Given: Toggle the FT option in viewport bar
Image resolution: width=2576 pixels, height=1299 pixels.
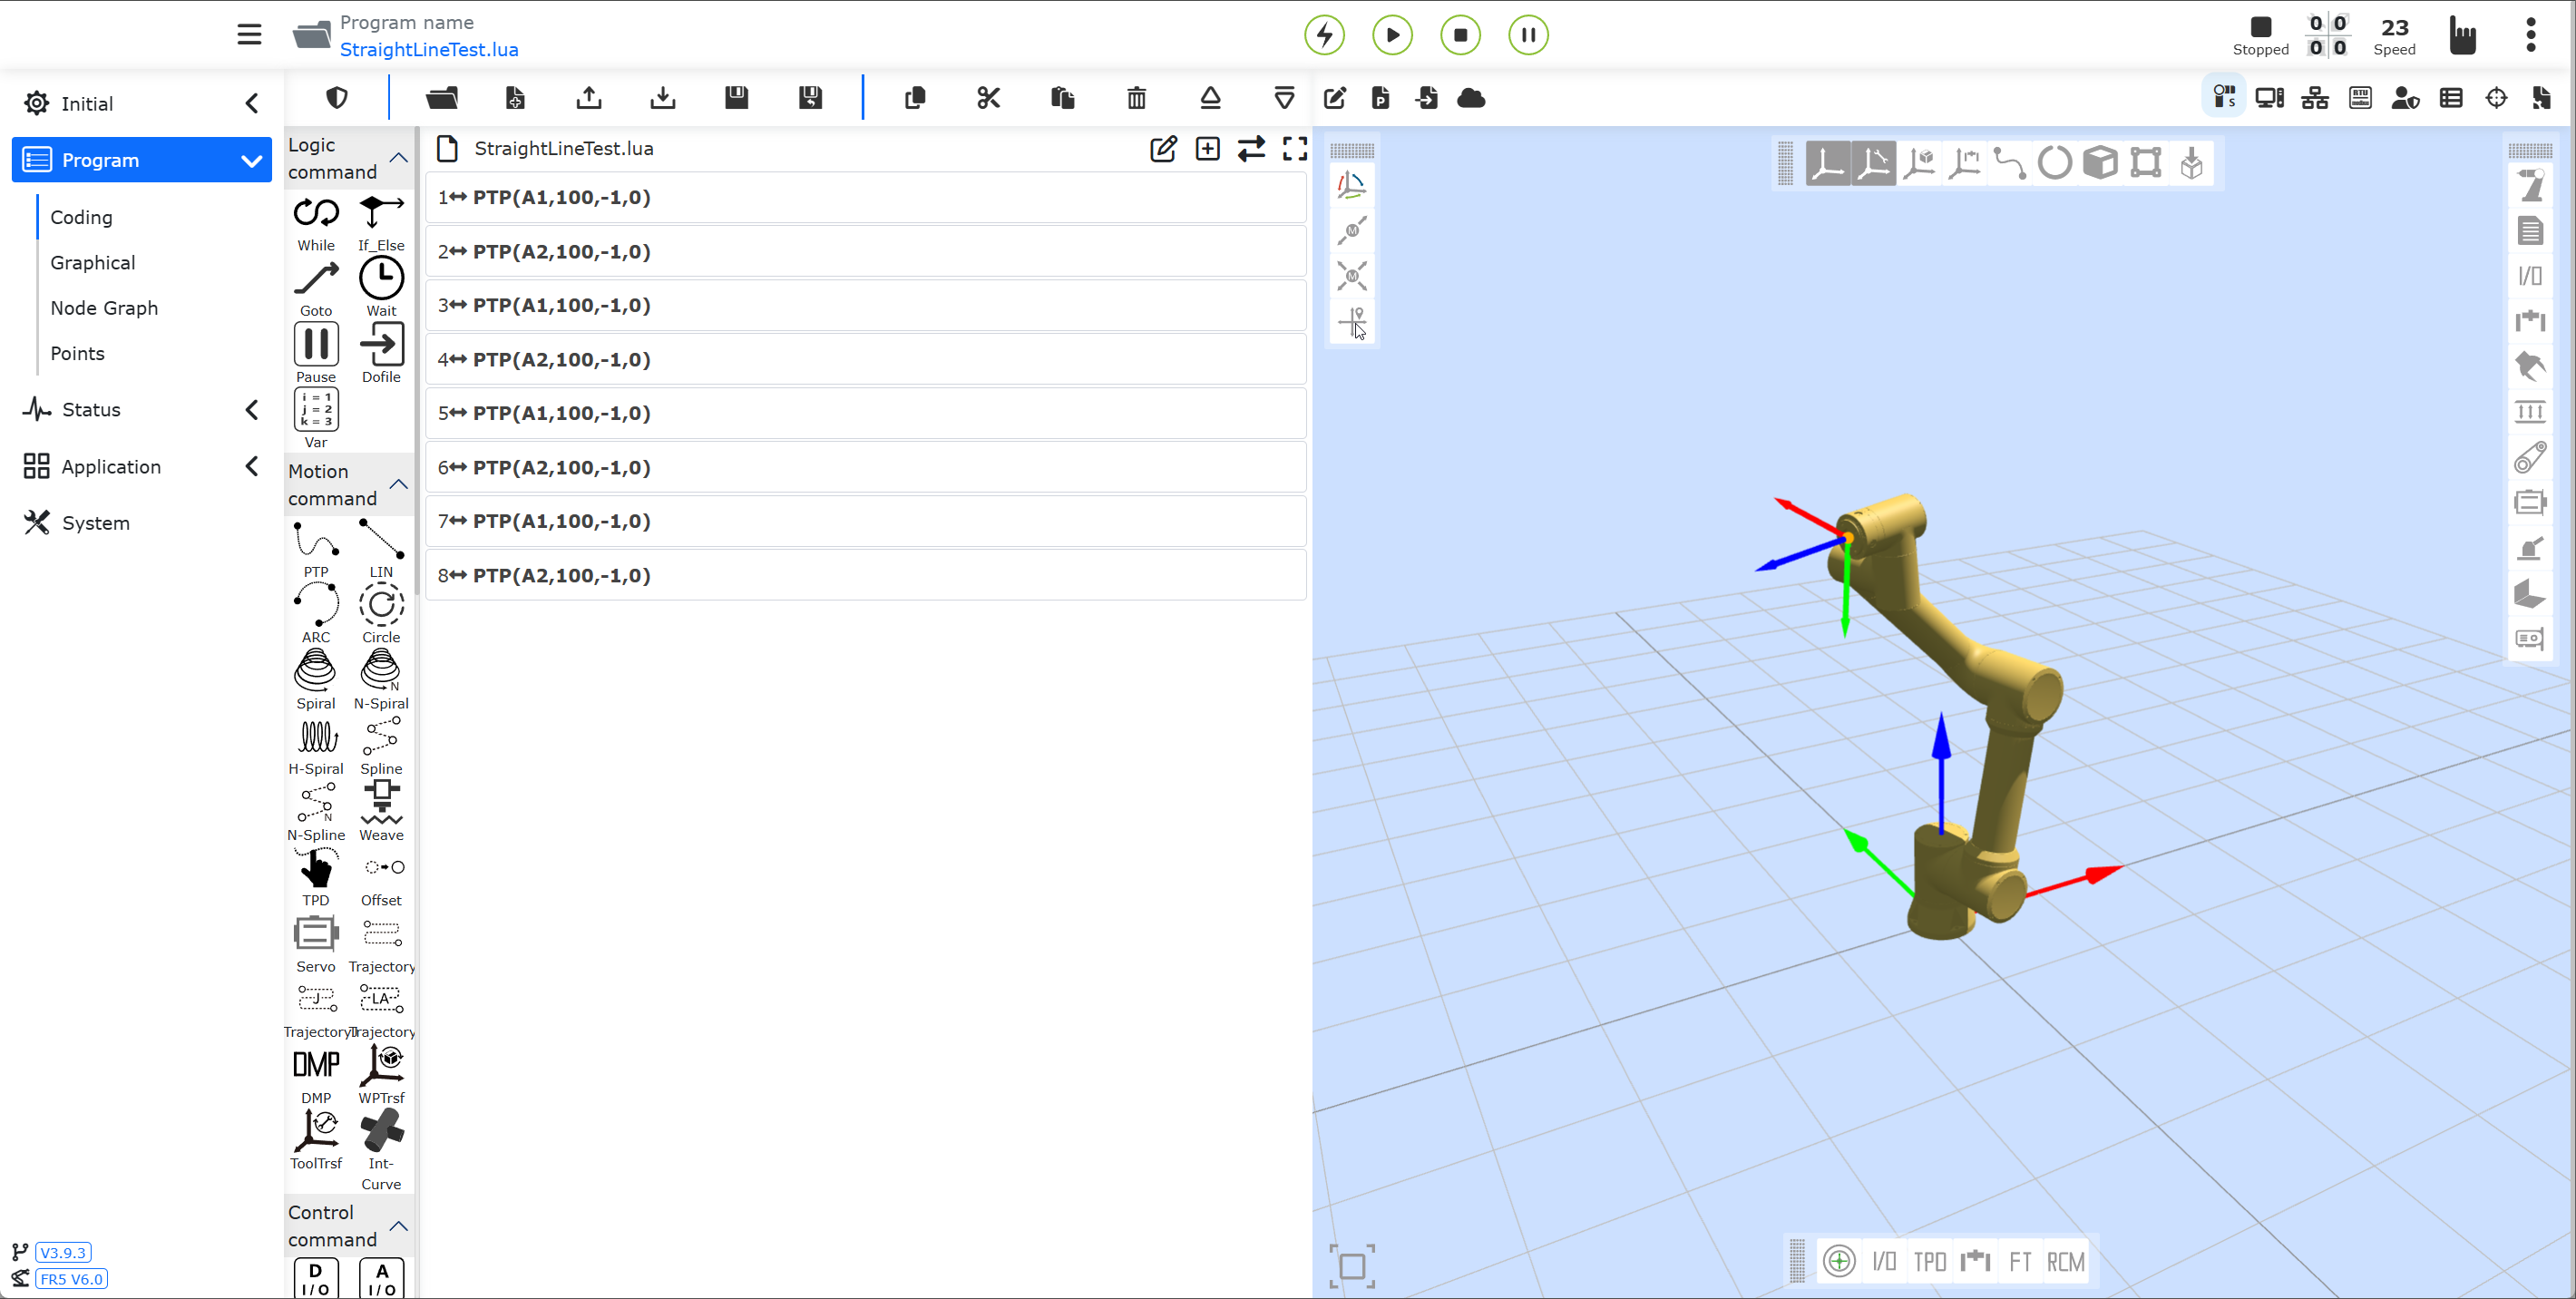Looking at the screenshot, I should [2020, 1261].
